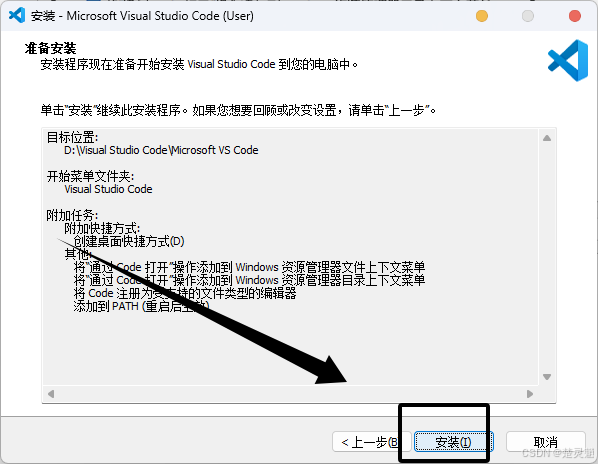Minimize the installer with the yellow button
This screenshot has height=464, width=598.
click(482, 16)
